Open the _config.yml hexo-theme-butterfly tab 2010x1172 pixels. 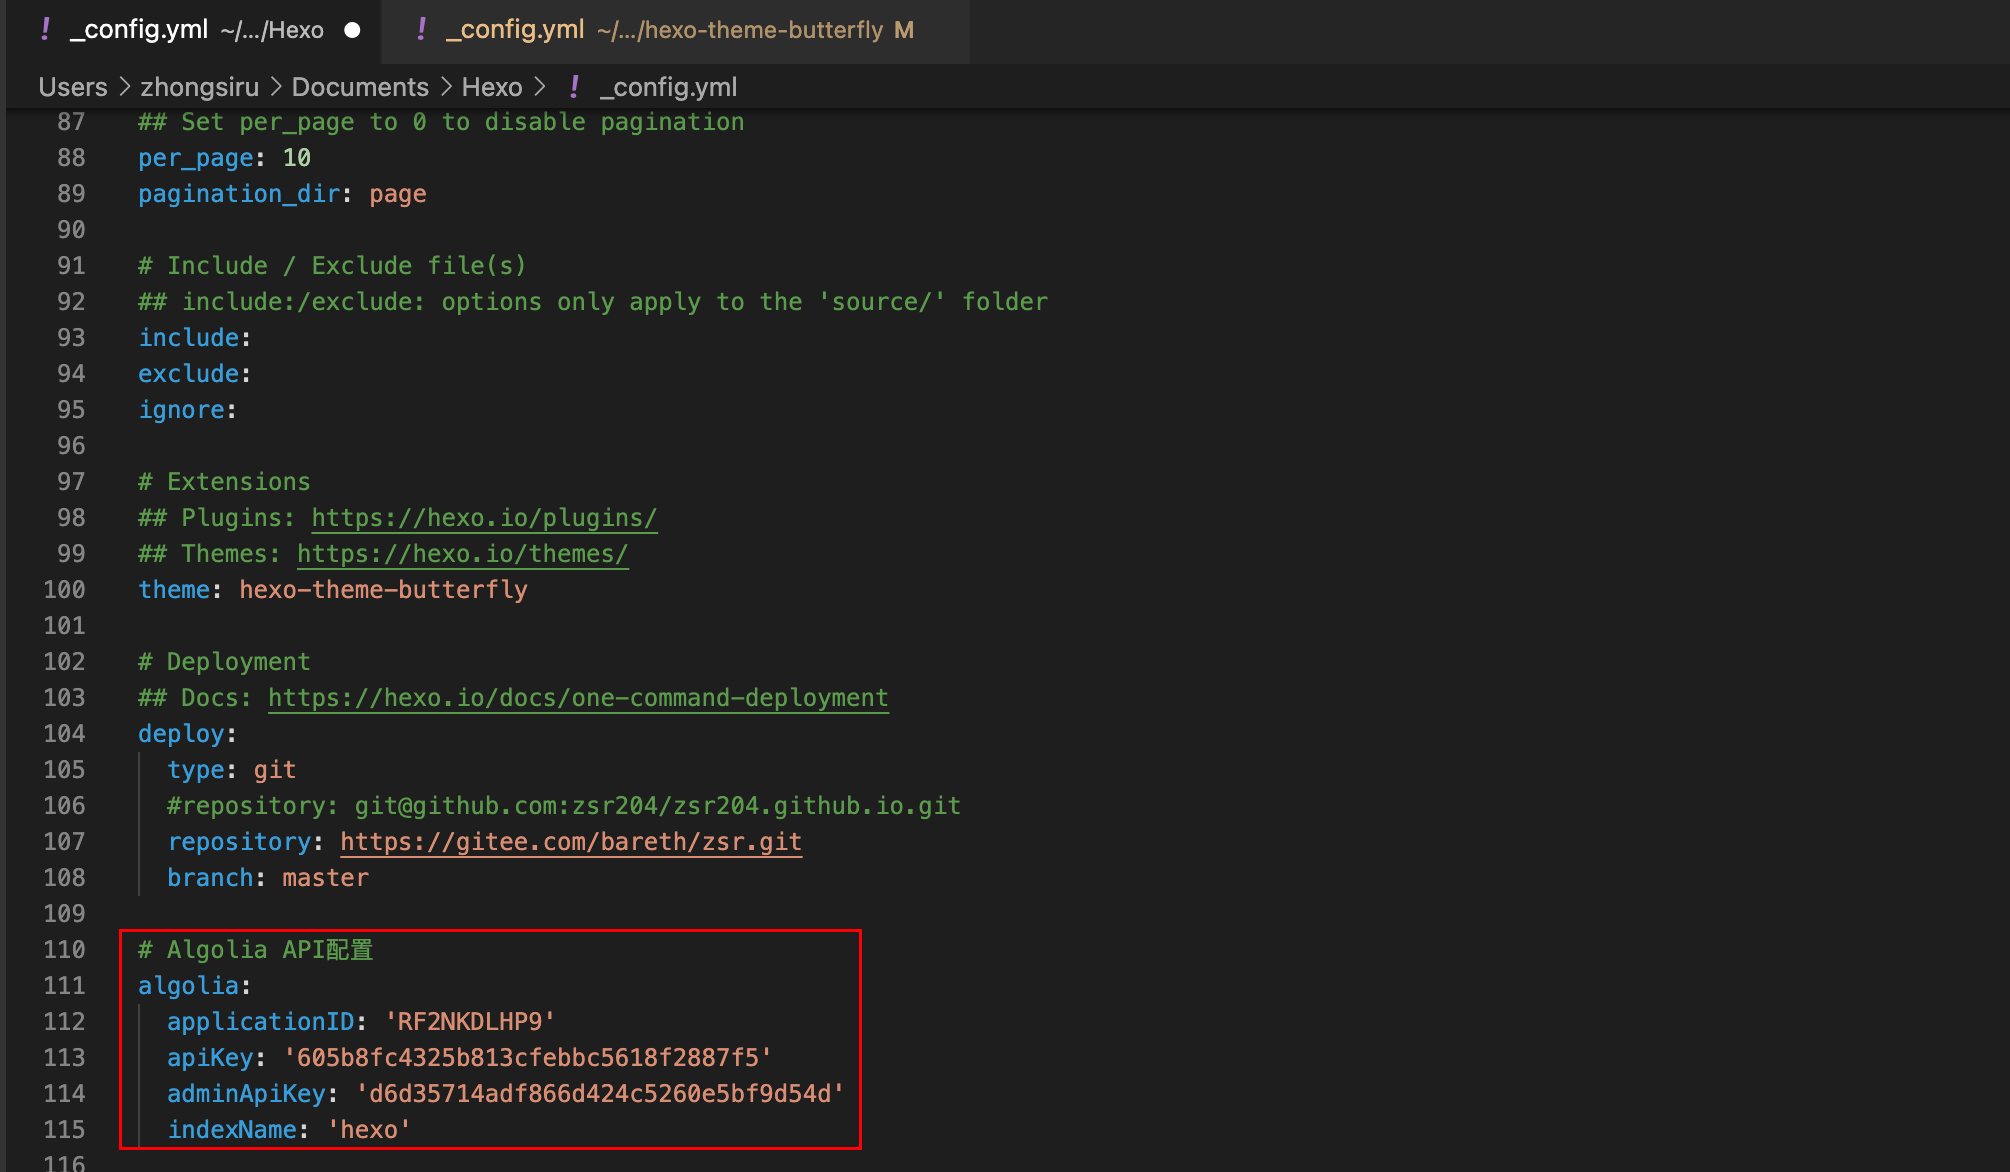click(676, 30)
